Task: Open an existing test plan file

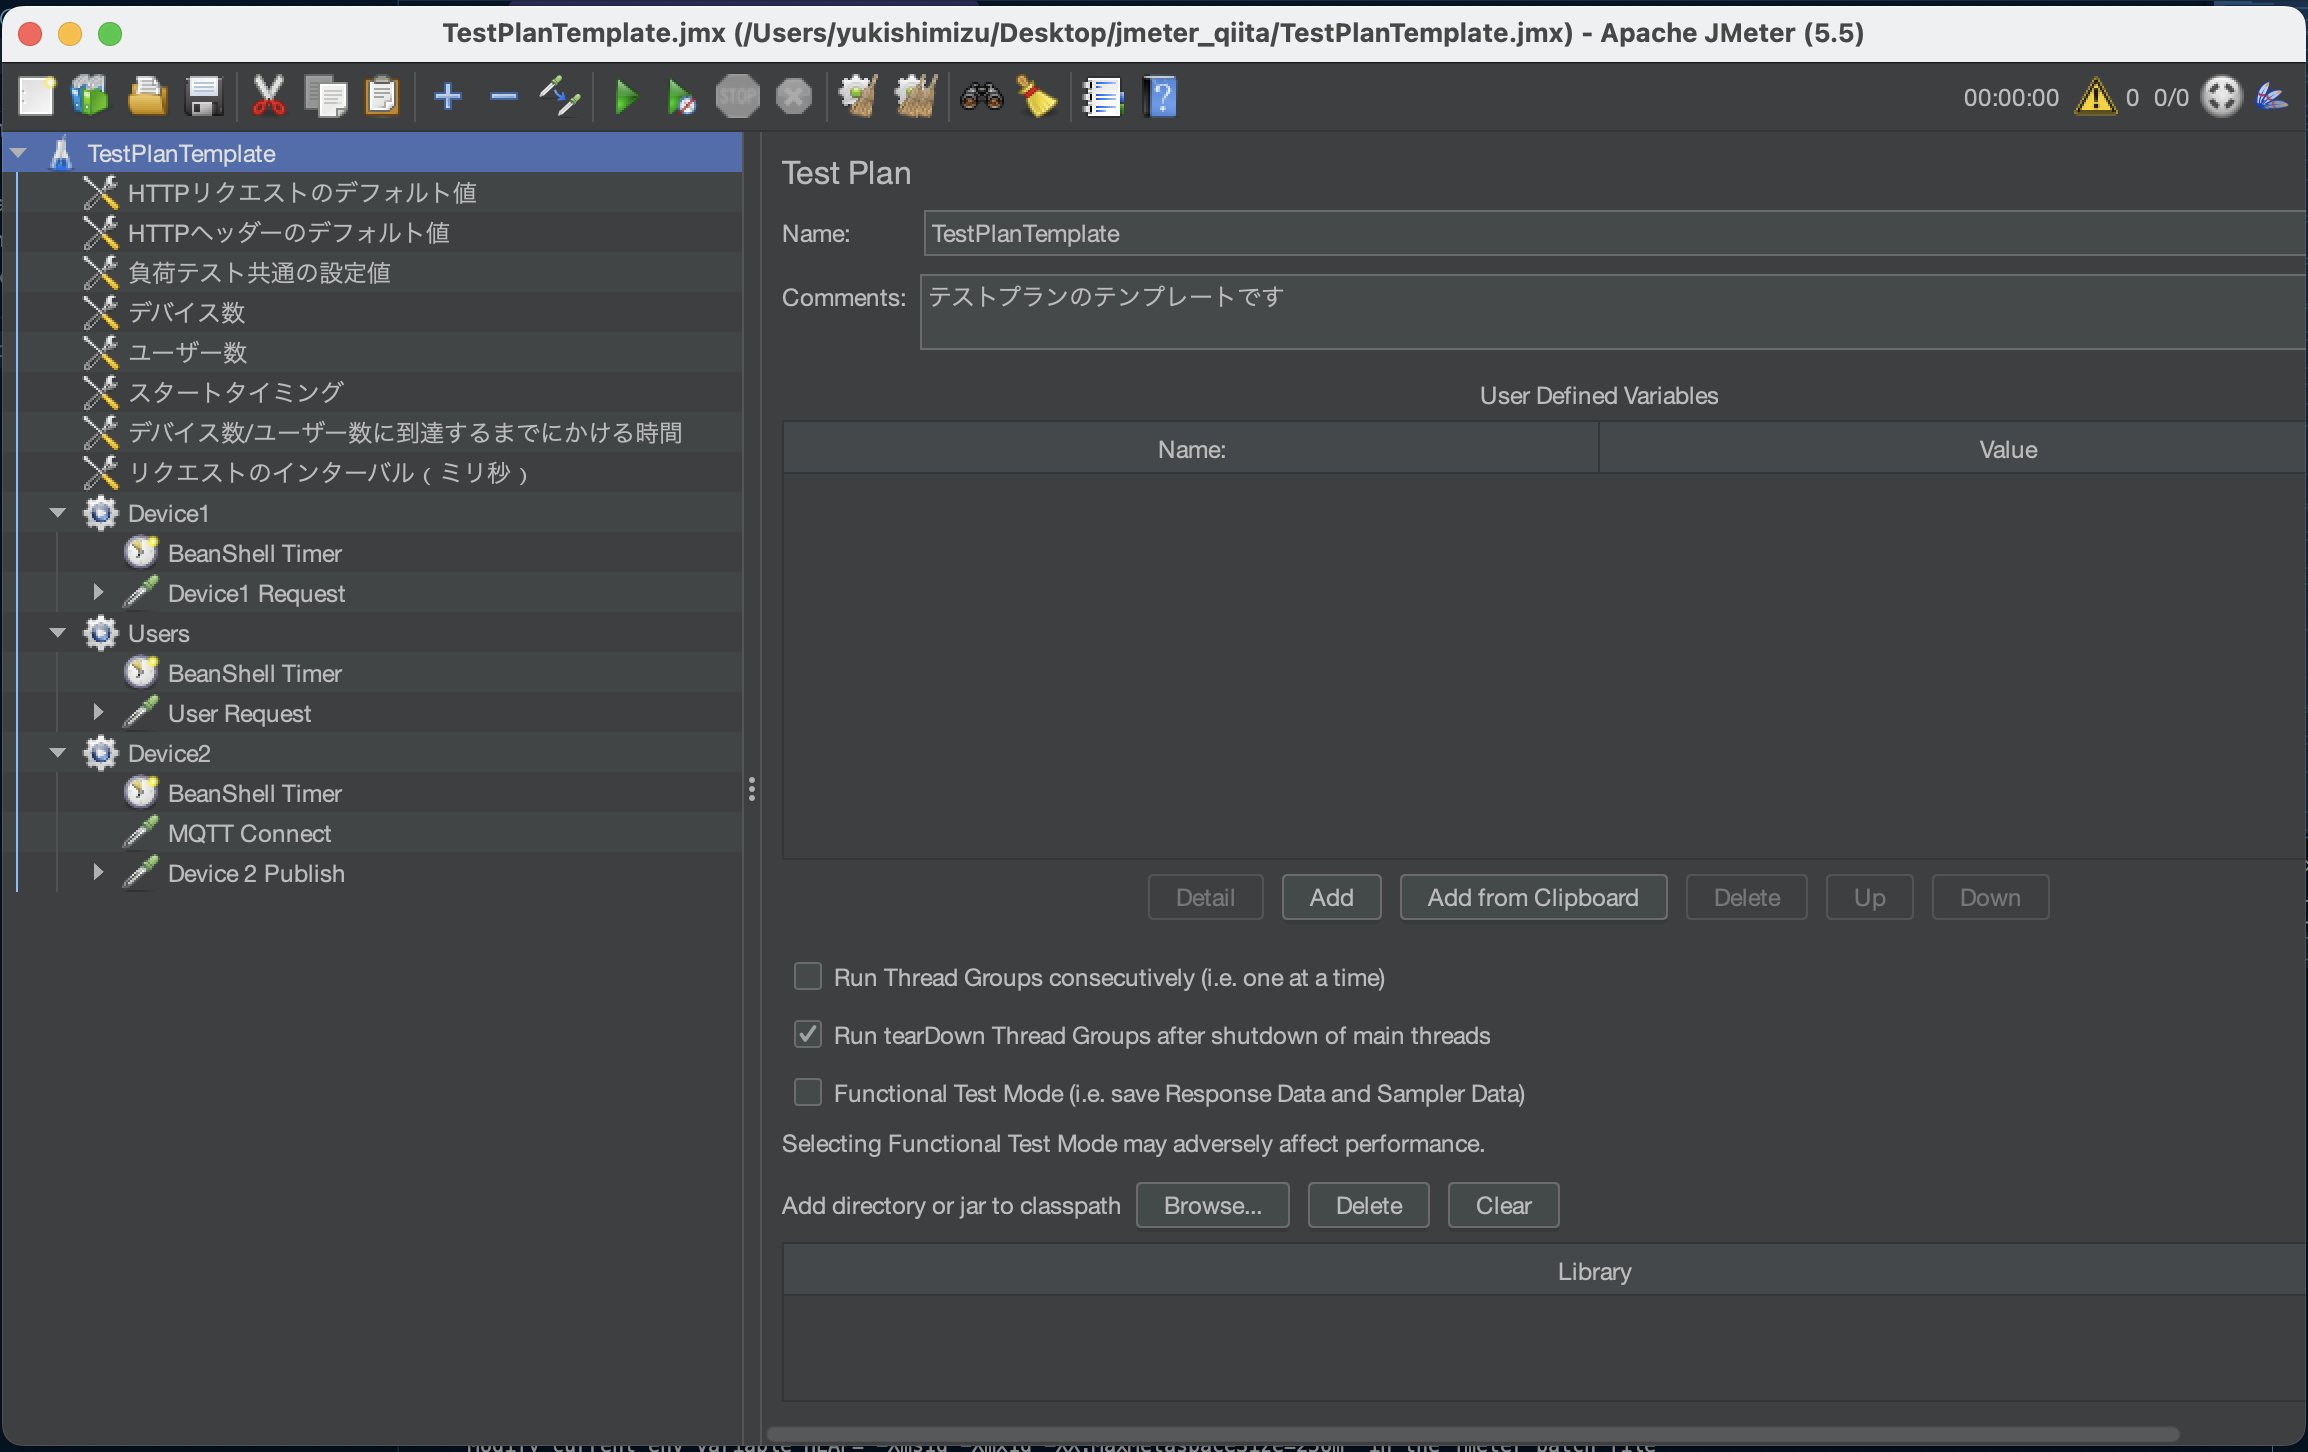Action: pos(148,96)
